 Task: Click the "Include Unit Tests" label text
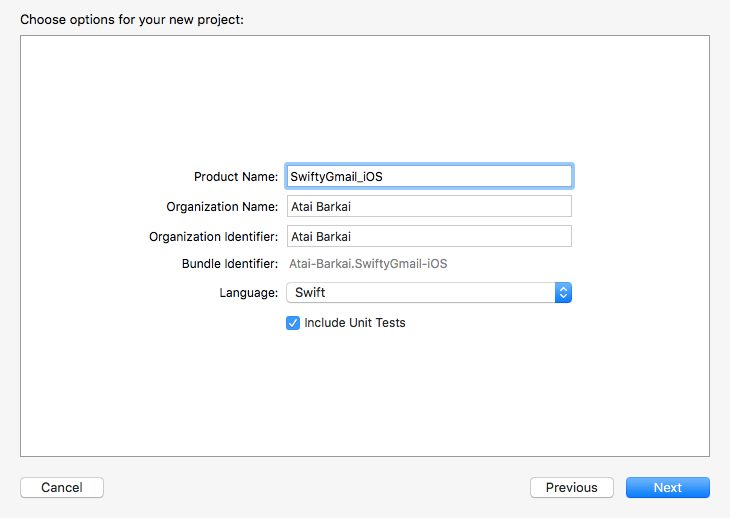pos(355,323)
